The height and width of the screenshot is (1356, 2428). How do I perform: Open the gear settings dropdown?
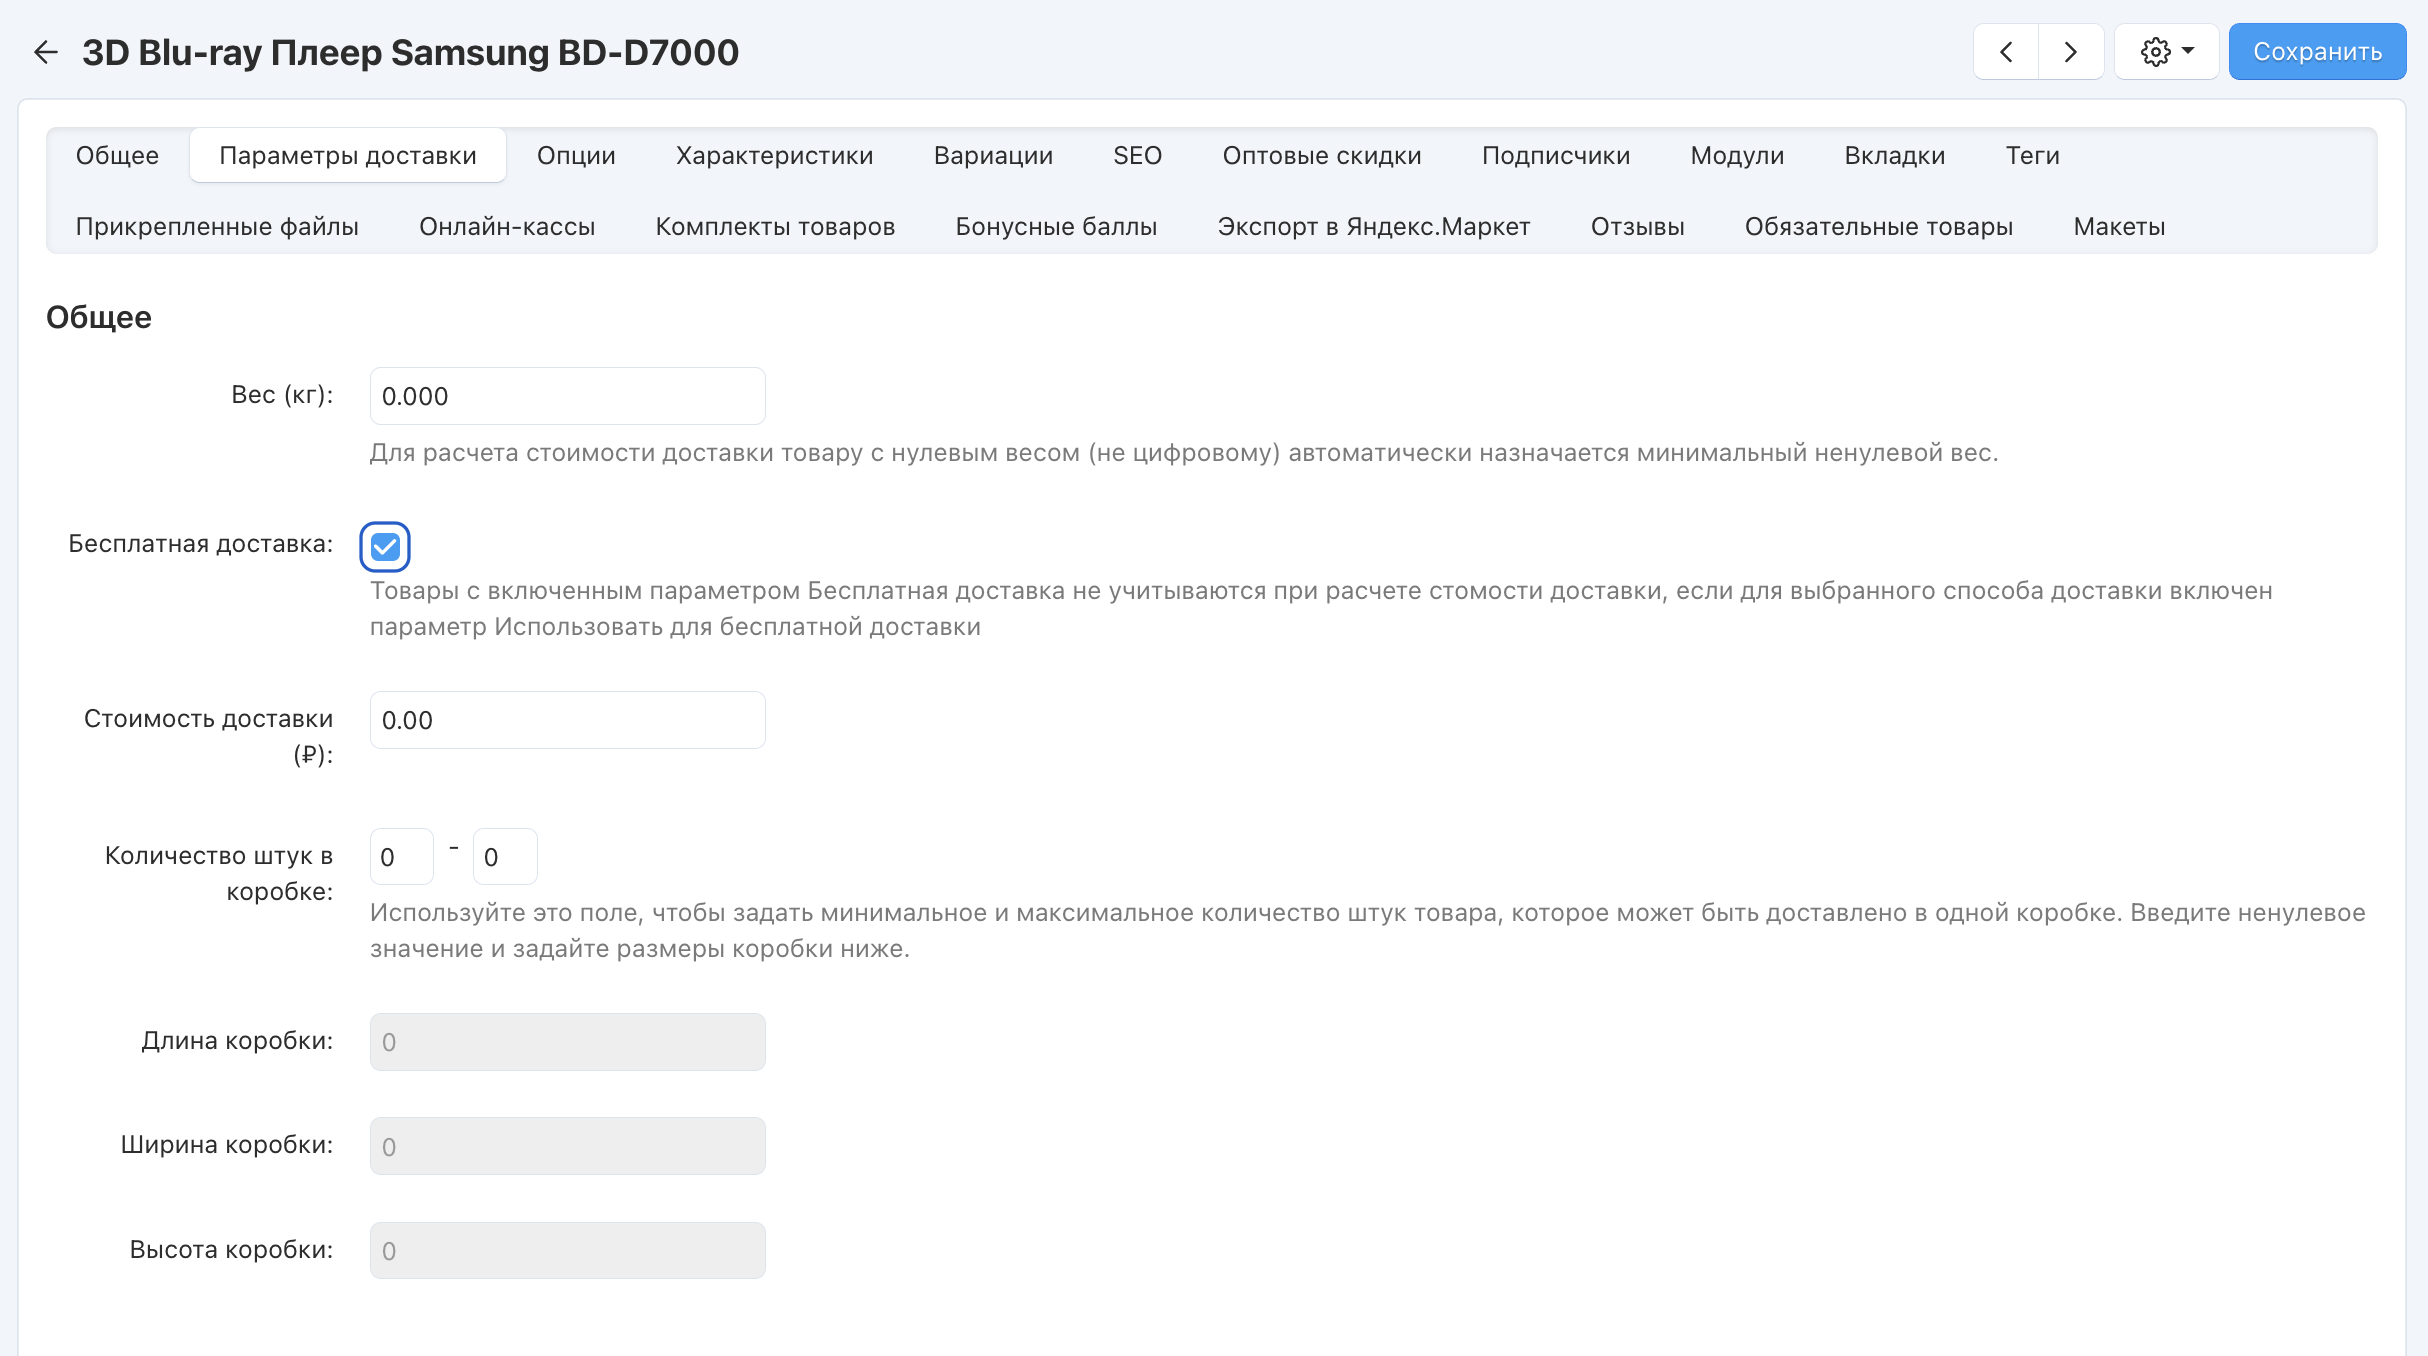pyautogui.click(x=2167, y=52)
